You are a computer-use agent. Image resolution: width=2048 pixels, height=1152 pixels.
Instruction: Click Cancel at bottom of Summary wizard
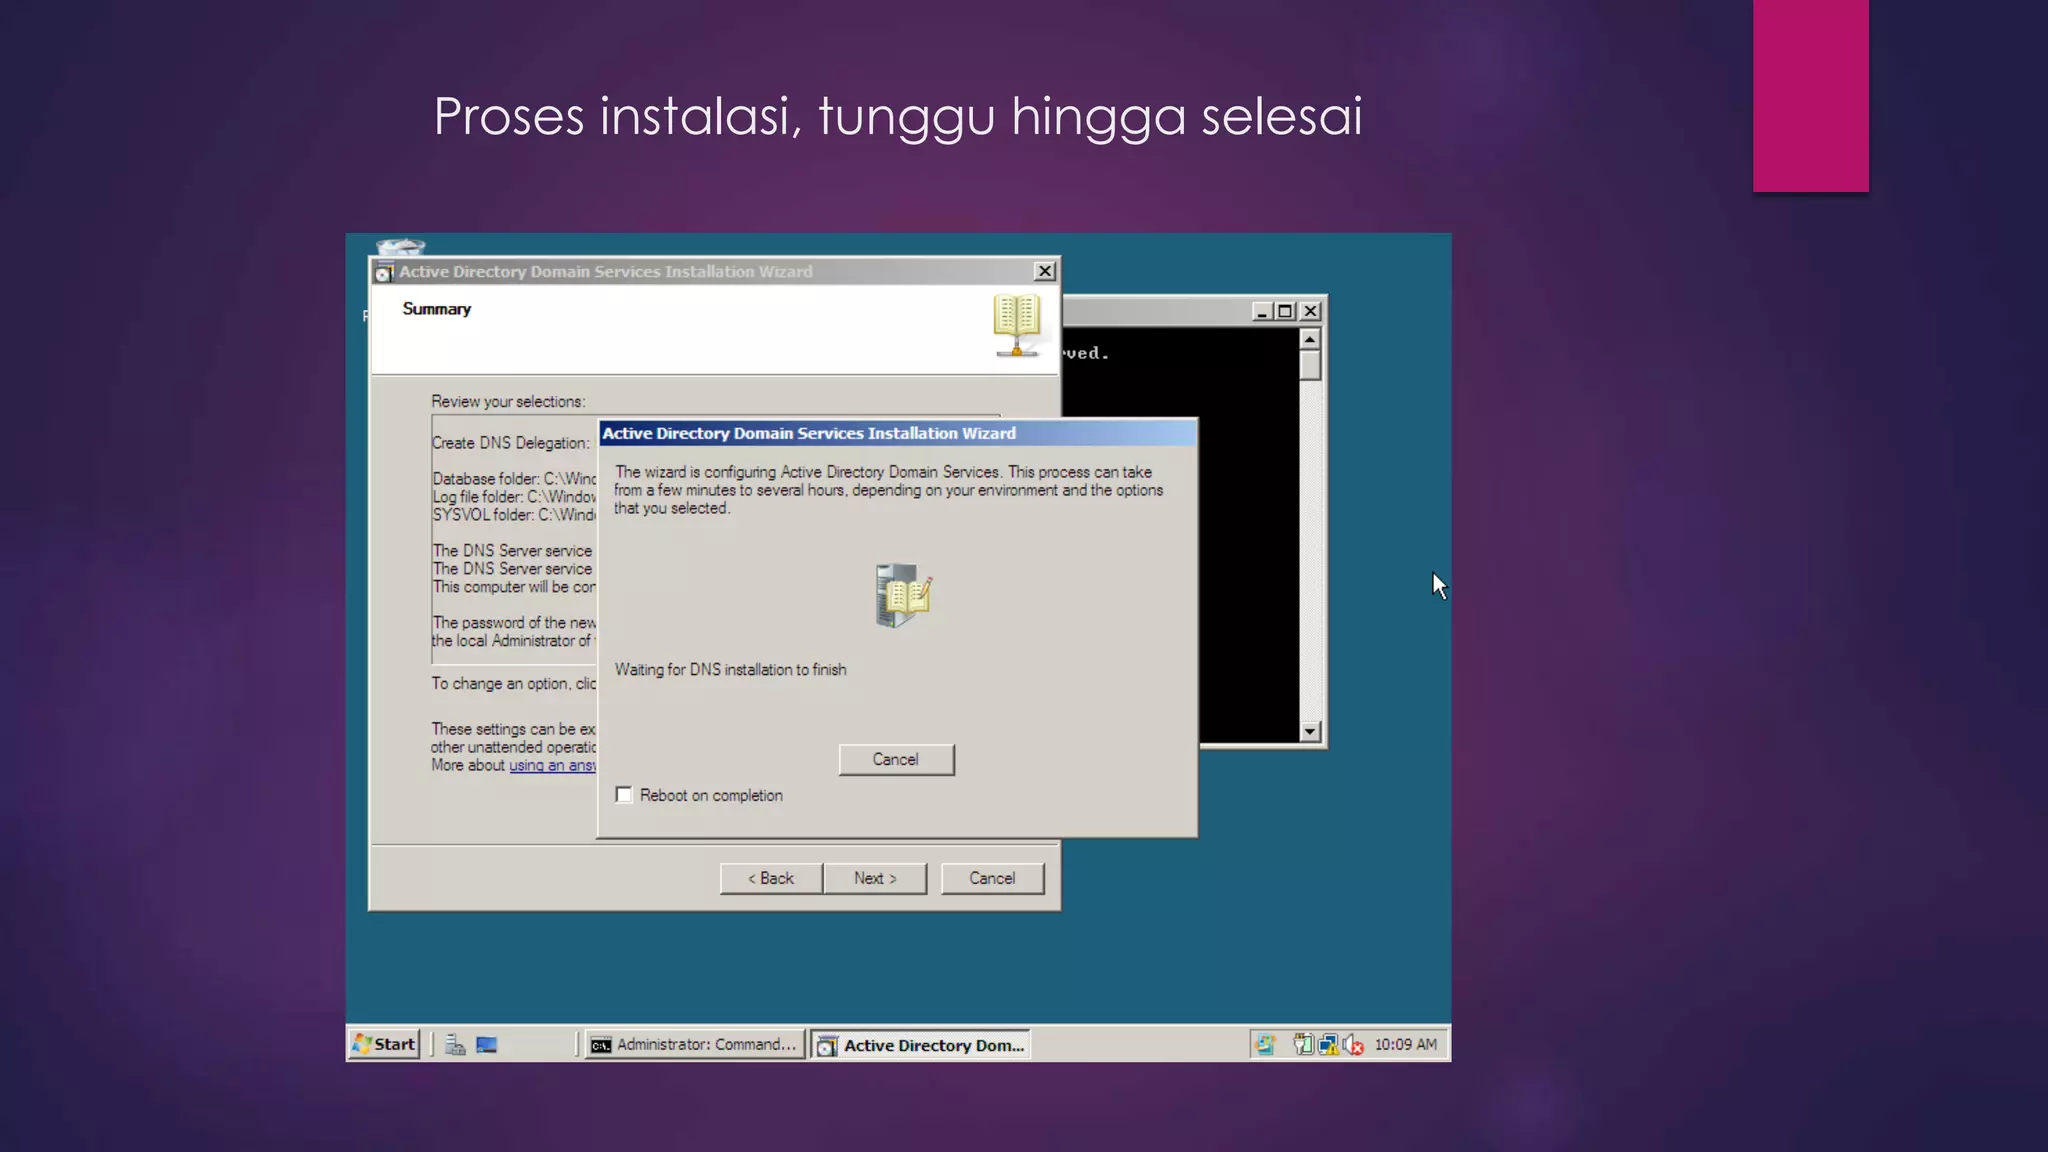pos(992,878)
